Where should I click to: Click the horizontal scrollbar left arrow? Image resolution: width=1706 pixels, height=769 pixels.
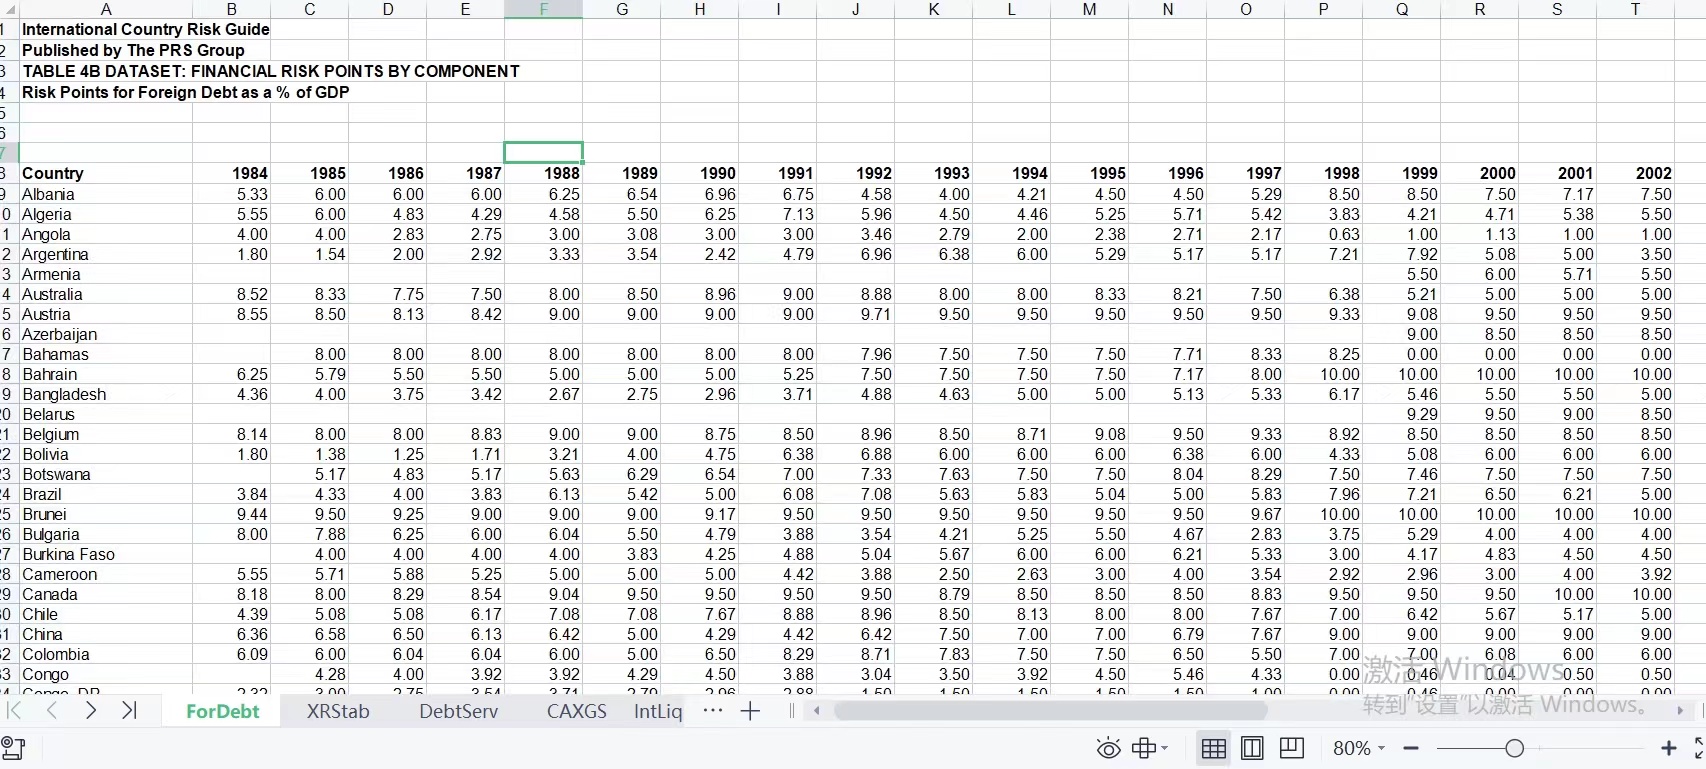pos(817,711)
